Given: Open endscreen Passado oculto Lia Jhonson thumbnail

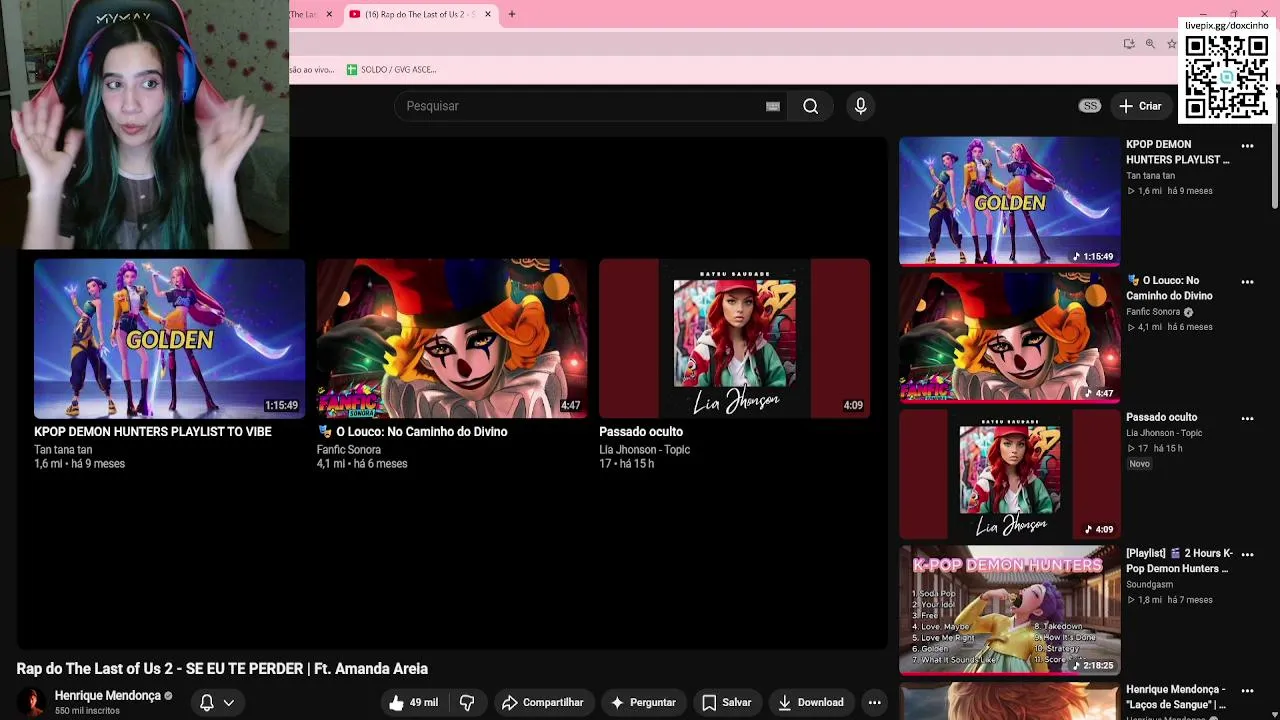Looking at the screenshot, I should (735, 339).
